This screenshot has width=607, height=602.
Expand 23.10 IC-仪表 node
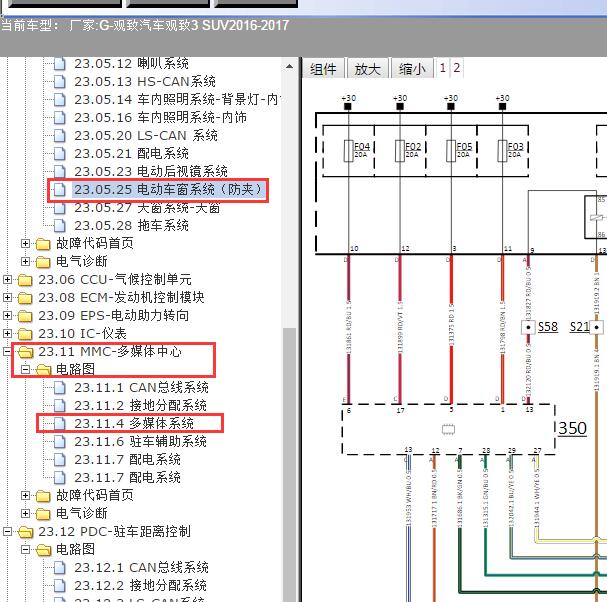[7, 333]
